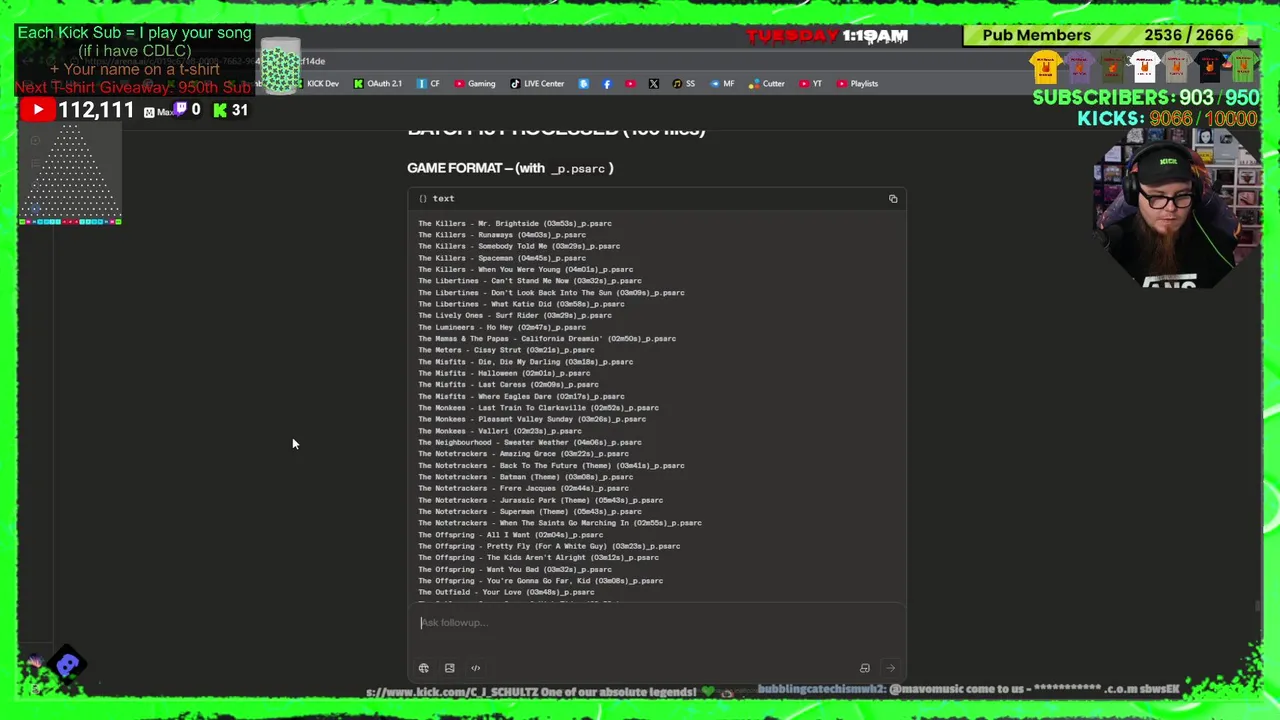Click the X (Twitter) bookmark icon
The height and width of the screenshot is (720, 1280).
(x=654, y=84)
